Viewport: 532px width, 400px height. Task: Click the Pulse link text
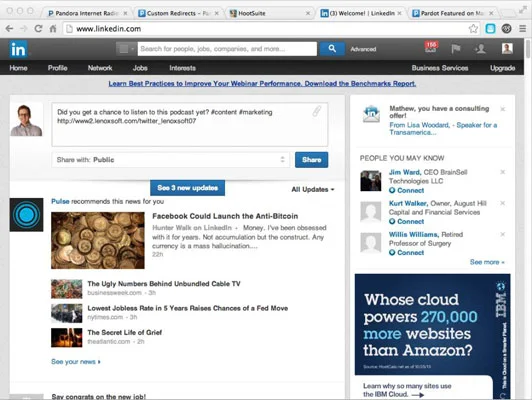[60, 201]
